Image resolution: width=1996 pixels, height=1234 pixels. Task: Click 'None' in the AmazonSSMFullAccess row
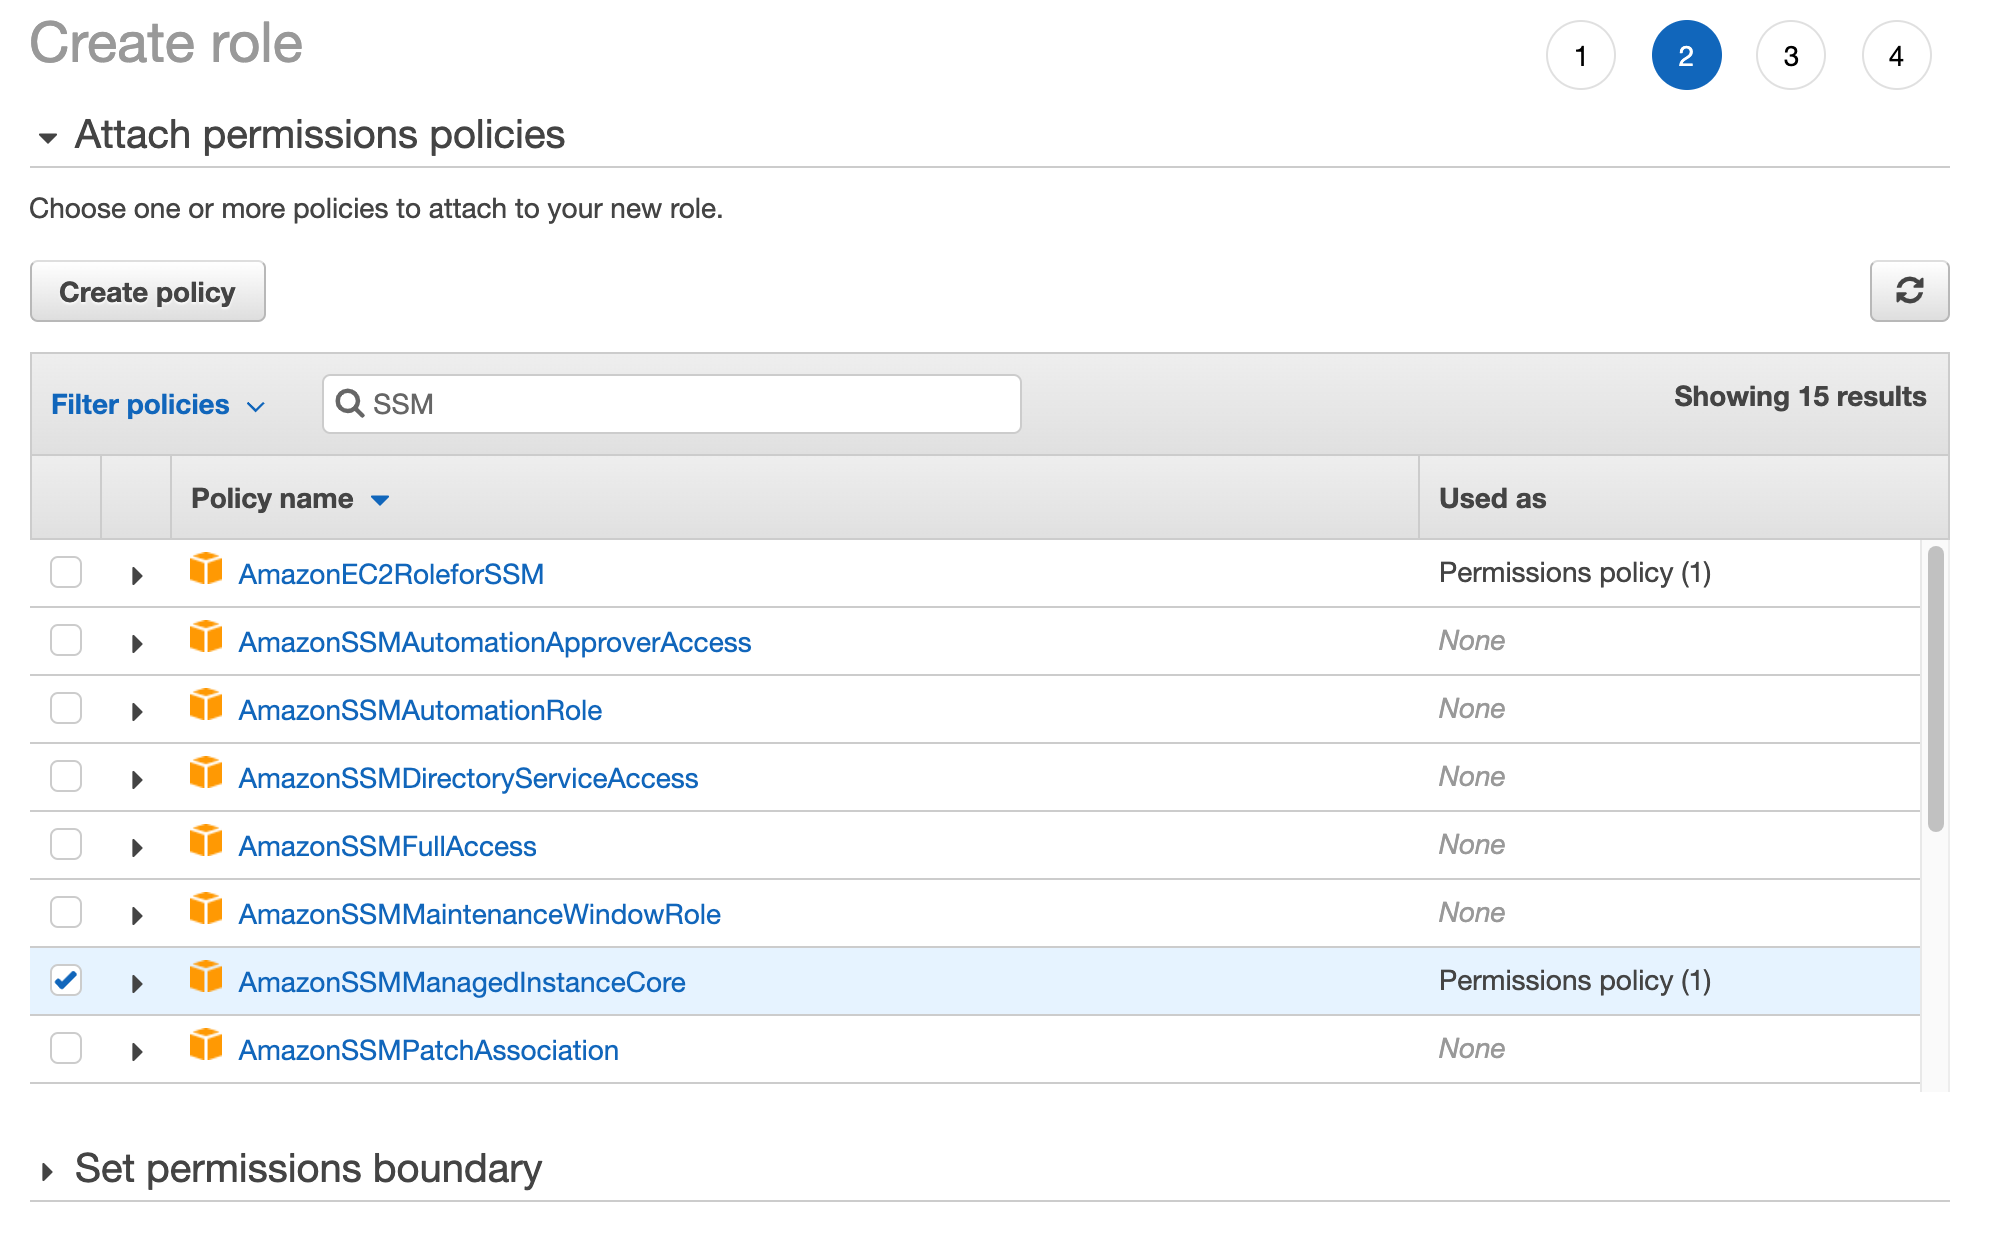(1472, 844)
